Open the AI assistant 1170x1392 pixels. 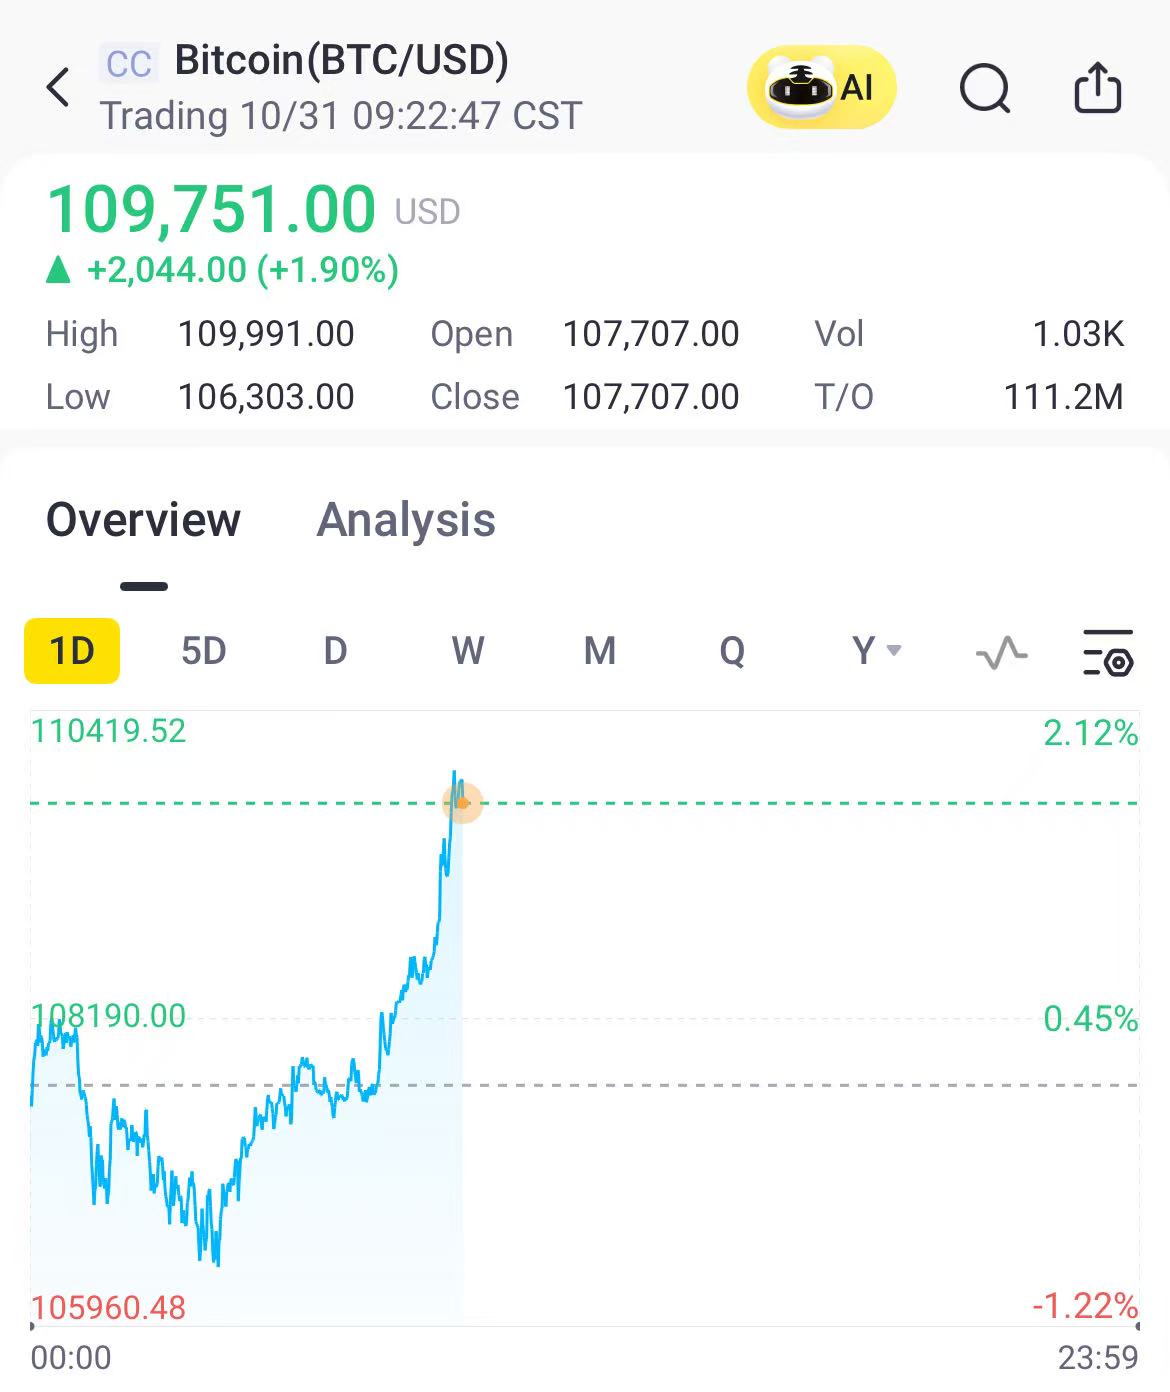tap(821, 88)
